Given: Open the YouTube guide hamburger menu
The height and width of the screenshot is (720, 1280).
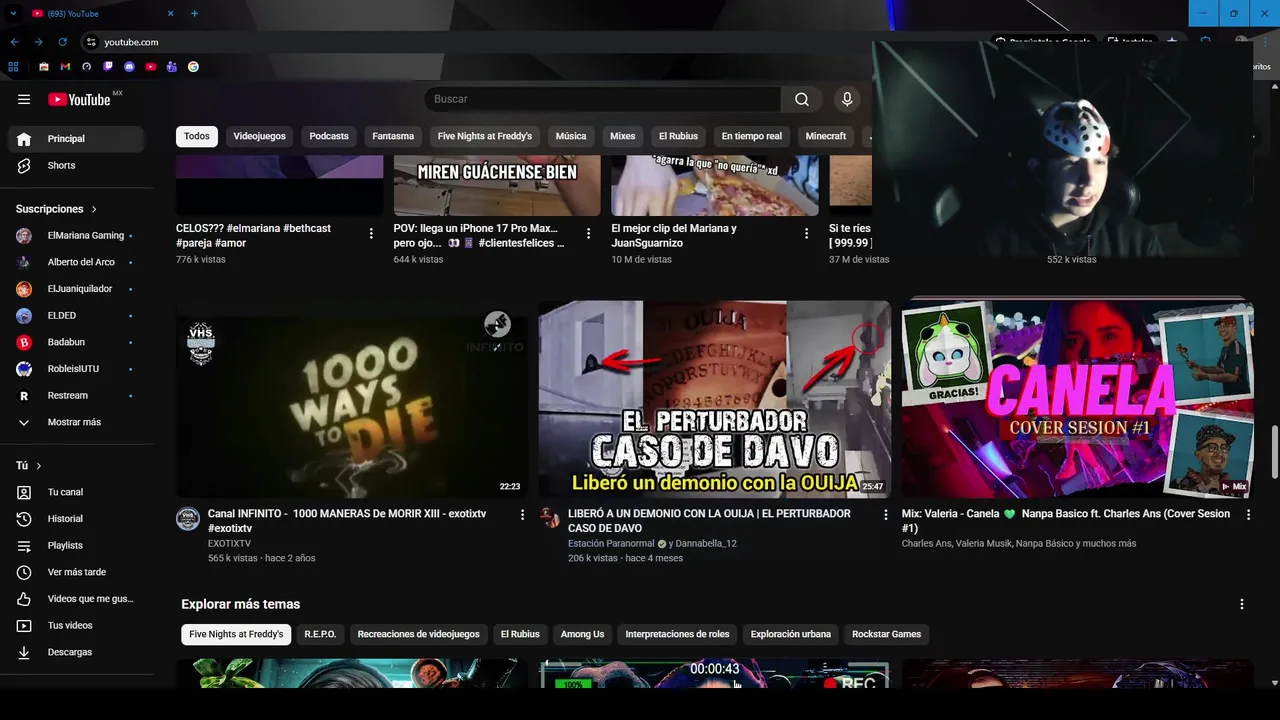Looking at the screenshot, I should (24, 99).
